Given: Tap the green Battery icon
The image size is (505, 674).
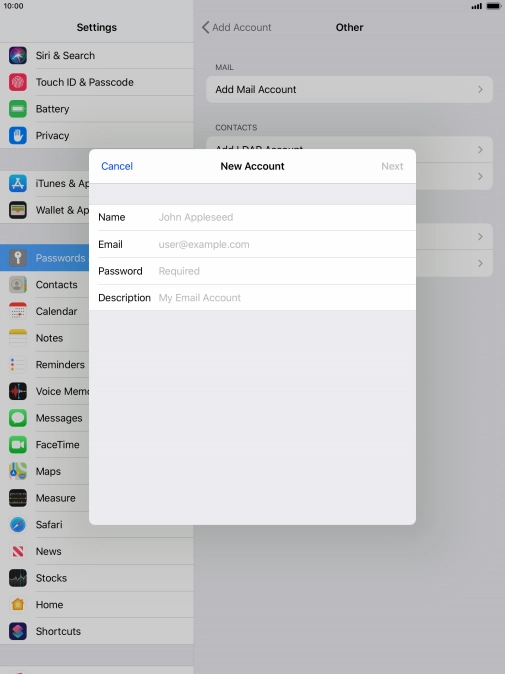Looking at the screenshot, I should (18, 109).
